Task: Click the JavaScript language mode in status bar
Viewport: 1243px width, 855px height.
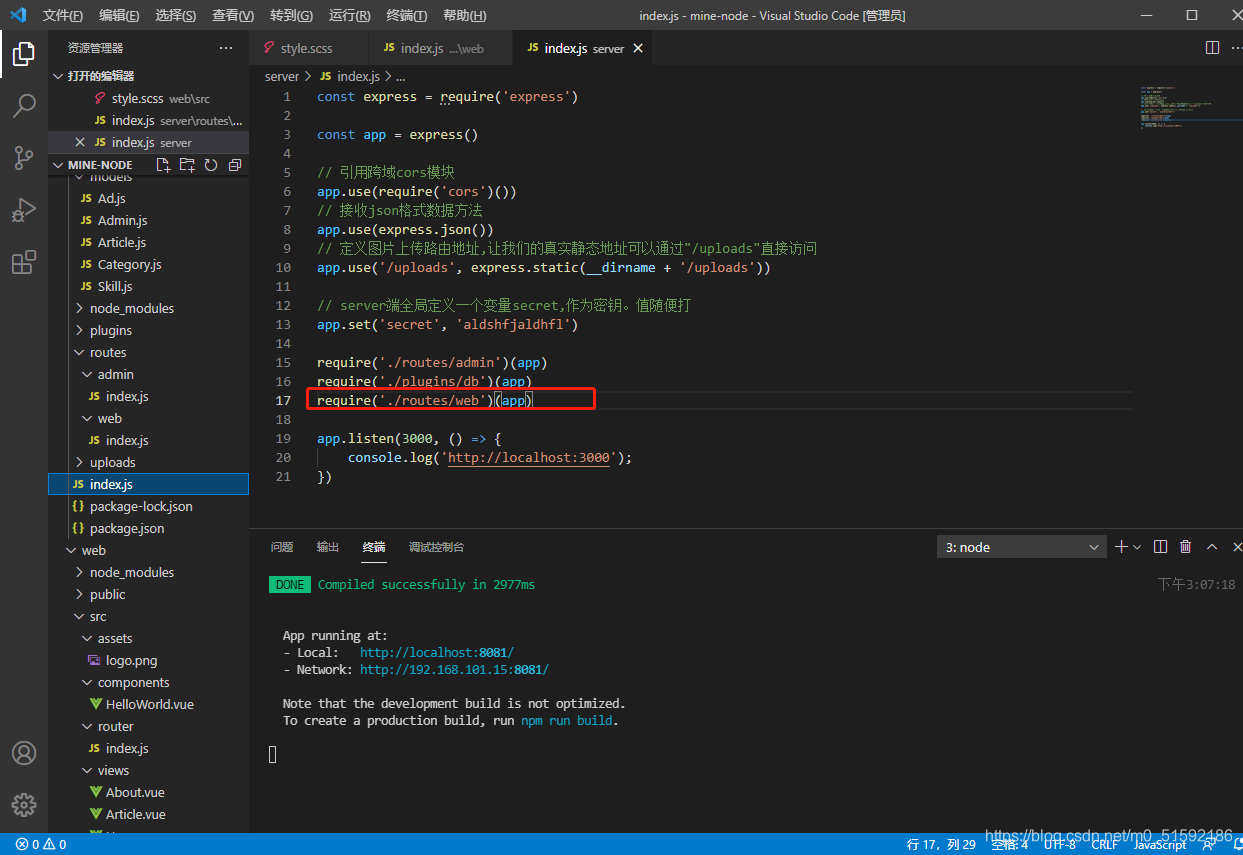Action: [x=1160, y=845]
